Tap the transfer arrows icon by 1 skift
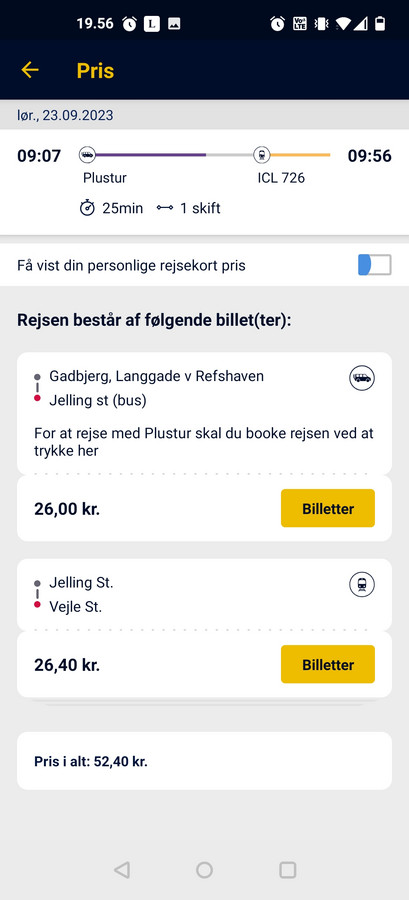Screen dimensions: 409x900 pyautogui.click(x=165, y=208)
